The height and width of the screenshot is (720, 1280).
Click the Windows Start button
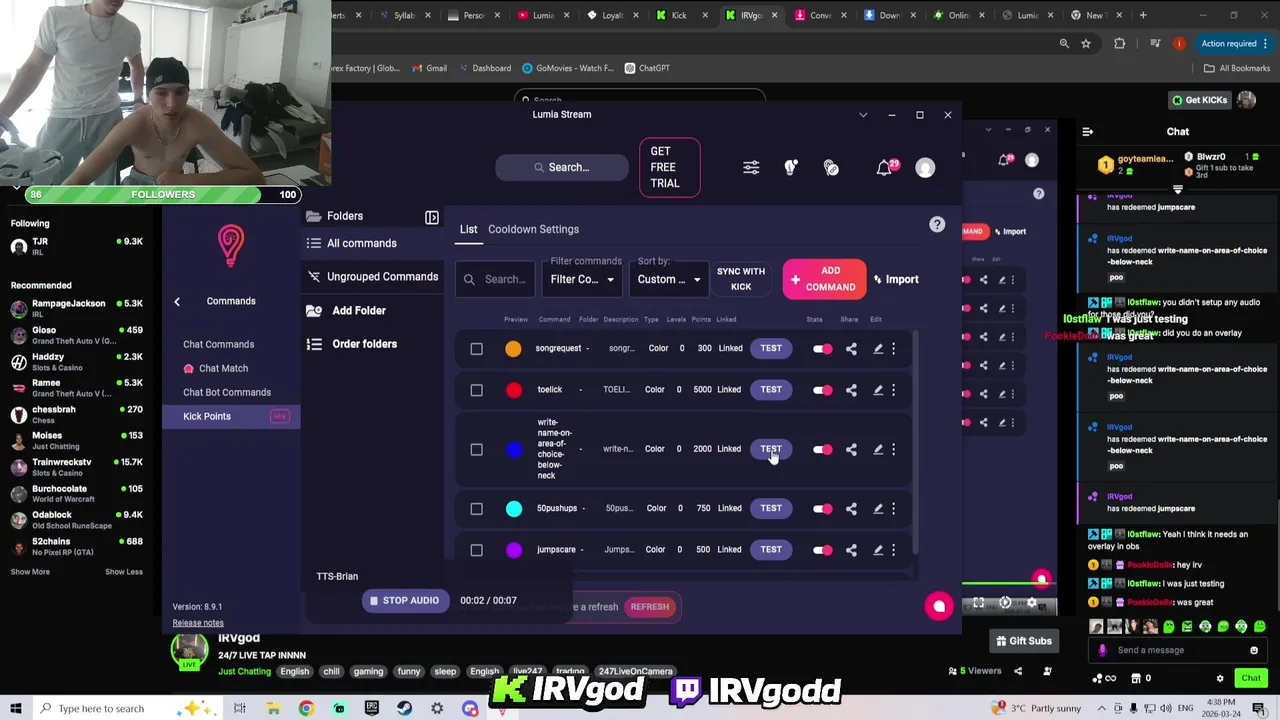pos(16,708)
